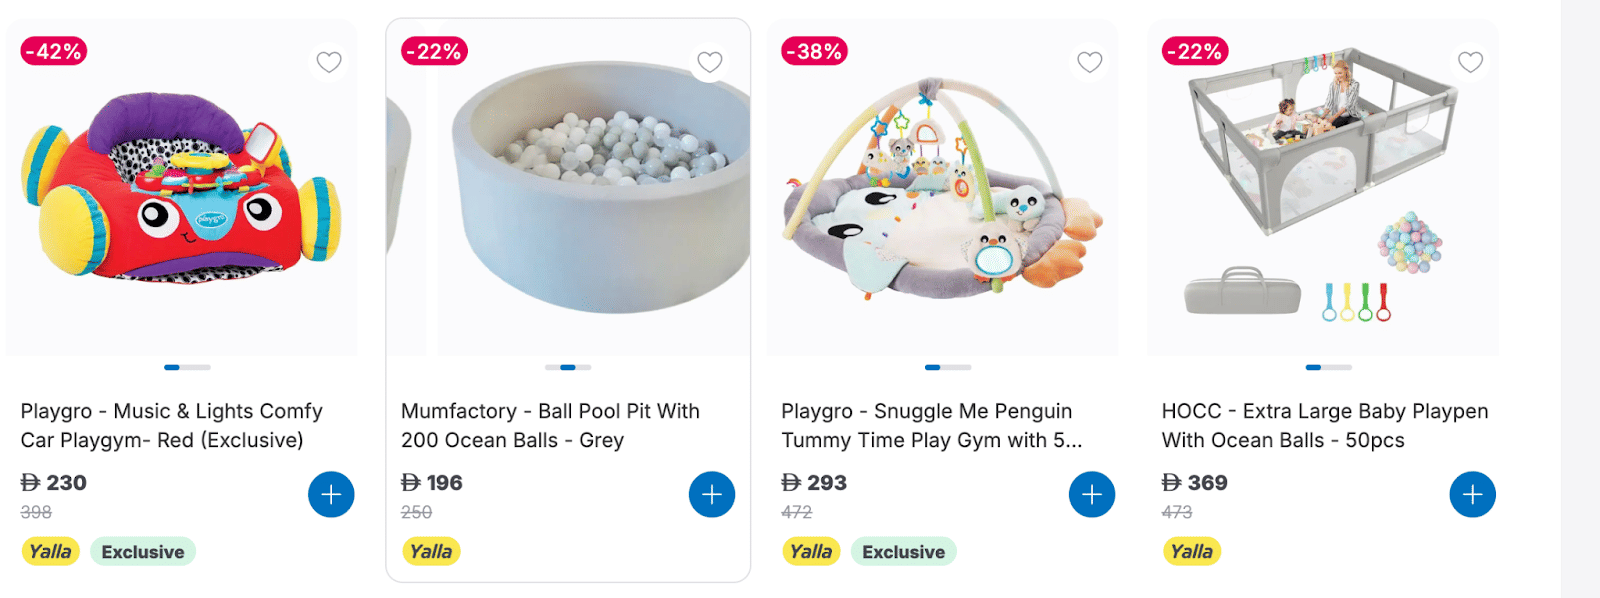Screen dimensions: 1600x598
Task: Open Playgro Snuggle Me Penguin product title
Action: pyautogui.click(x=930, y=425)
